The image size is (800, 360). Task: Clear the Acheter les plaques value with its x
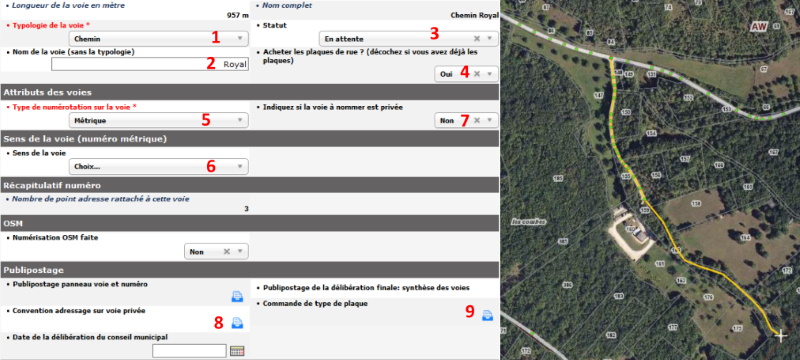point(477,73)
